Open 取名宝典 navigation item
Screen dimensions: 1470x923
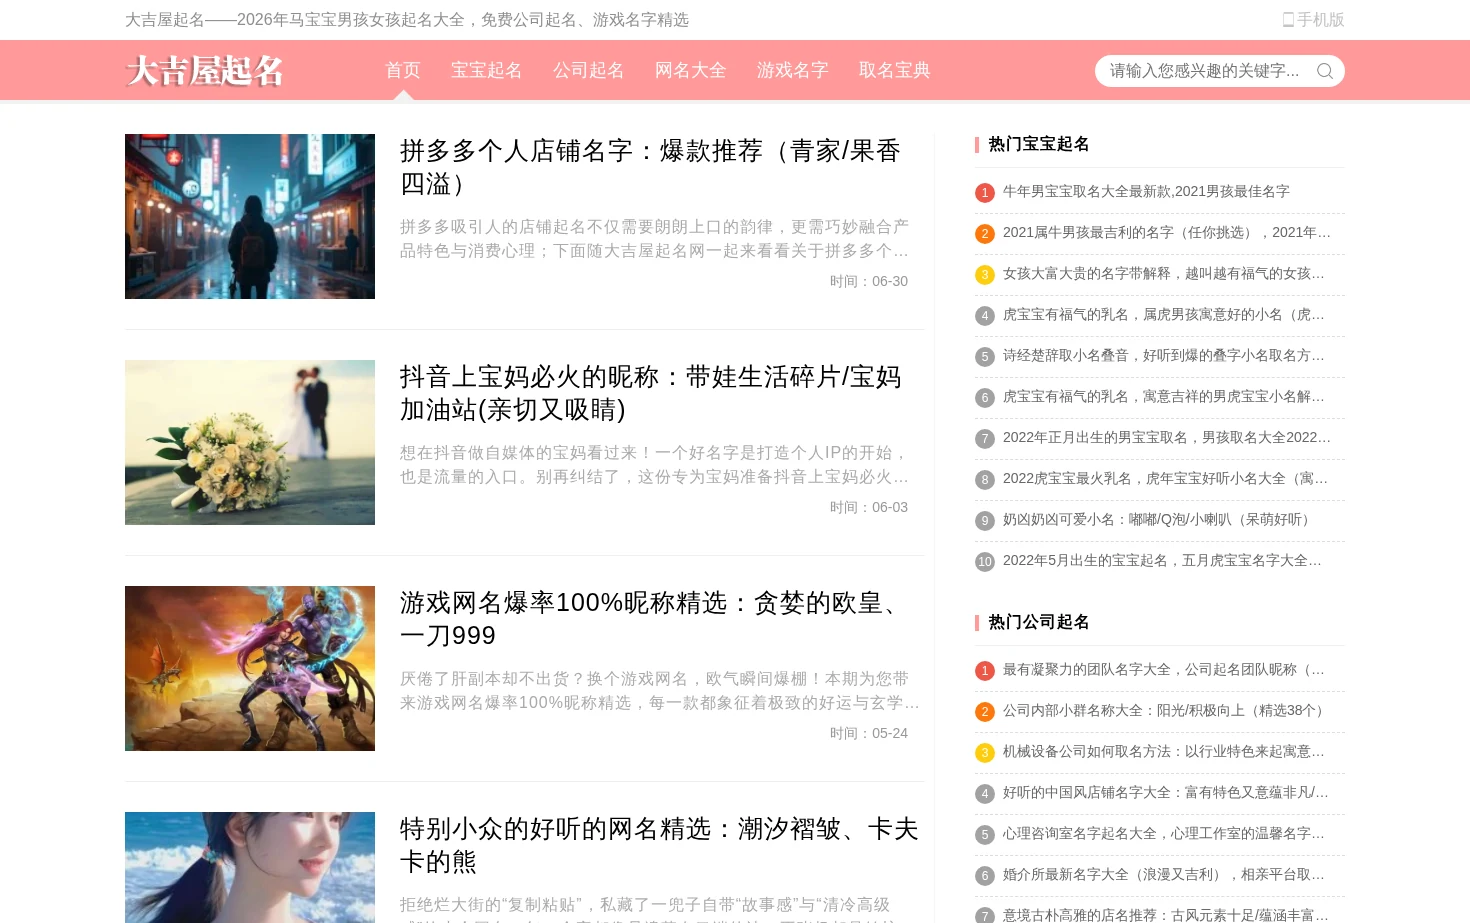click(x=895, y=70)
